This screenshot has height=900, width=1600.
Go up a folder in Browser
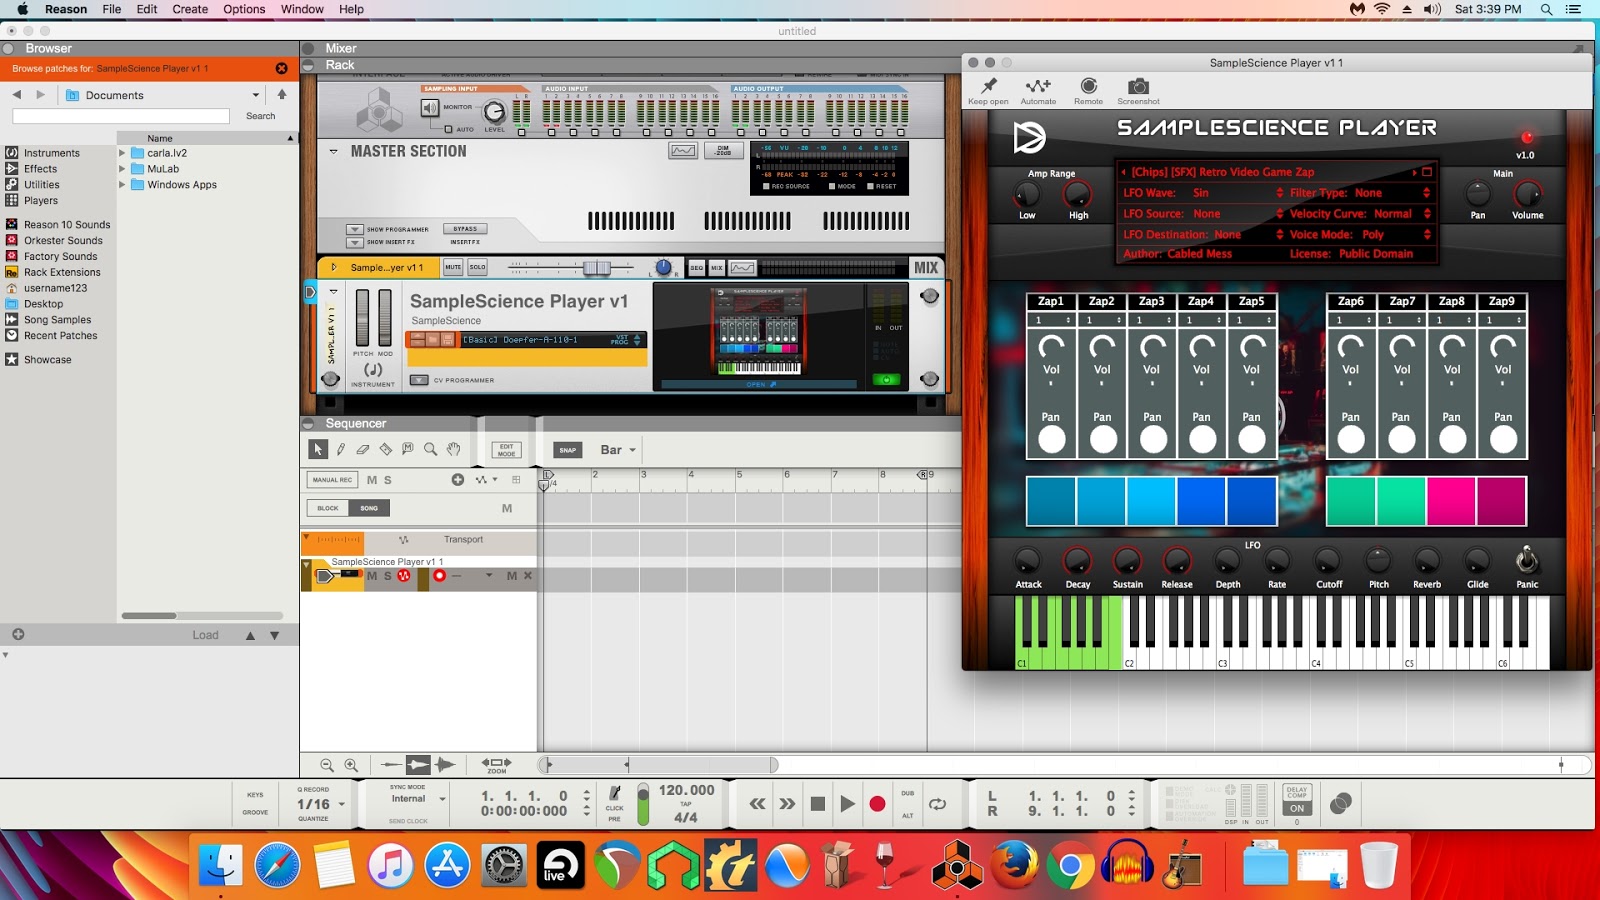pyautogui.click(x=282, y=95)
